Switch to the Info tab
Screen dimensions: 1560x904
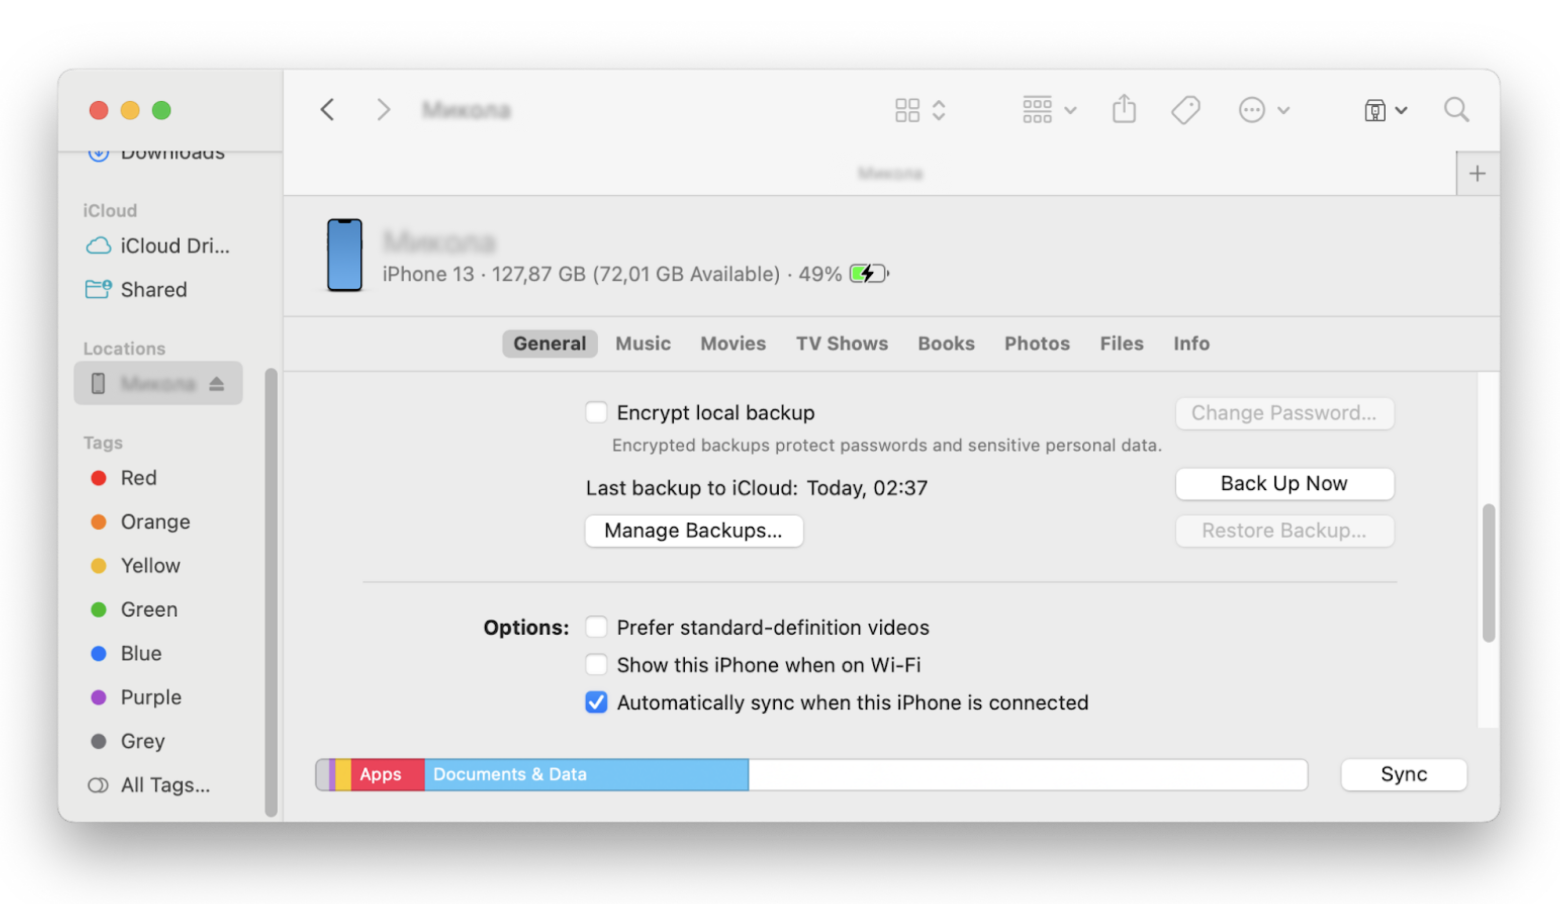[1191, 344]
